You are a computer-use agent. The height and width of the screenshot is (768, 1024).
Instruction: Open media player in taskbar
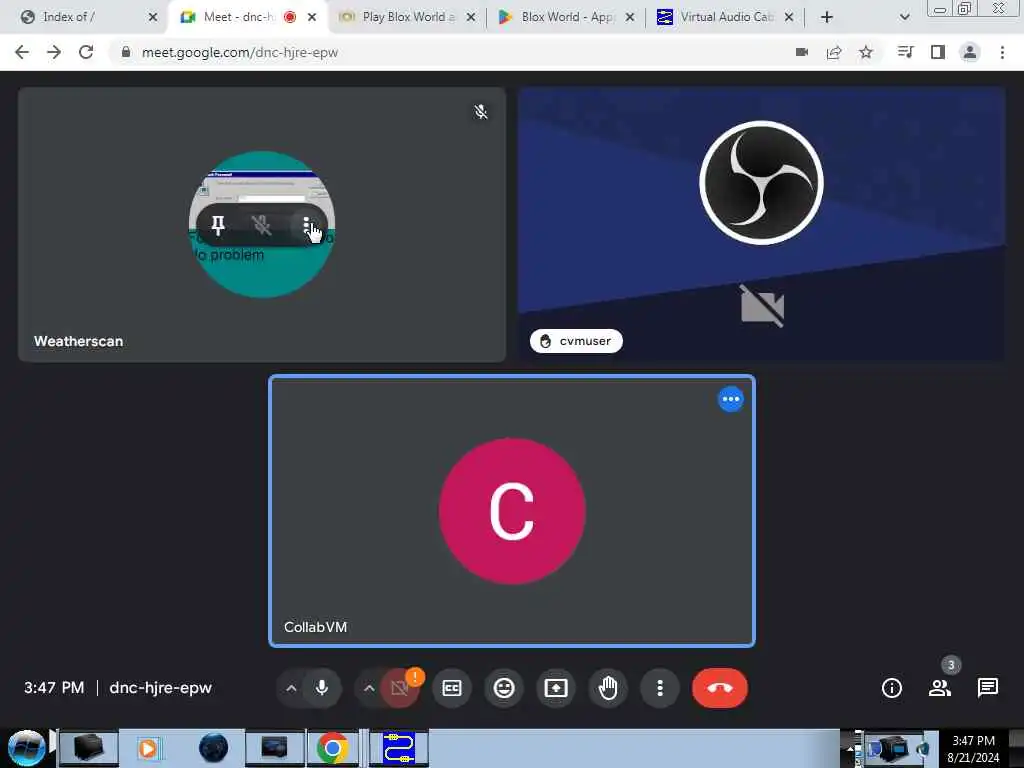[x=148, y=748]
